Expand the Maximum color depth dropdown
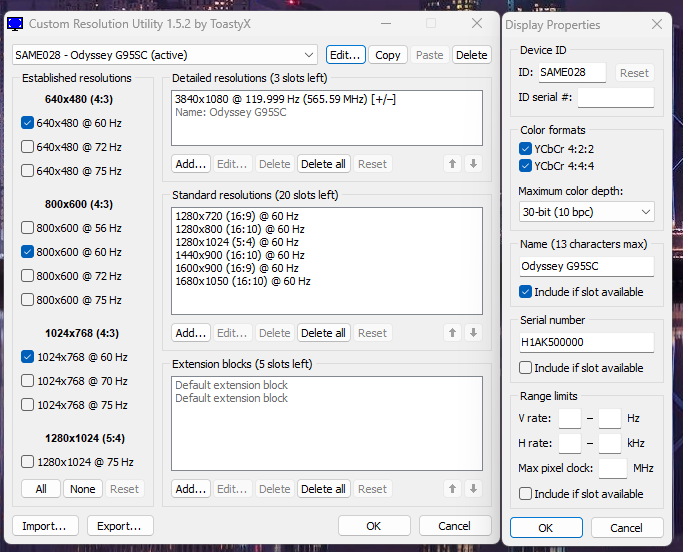The height and width of the screenshot is (552, 683). [x=586, y=212]
